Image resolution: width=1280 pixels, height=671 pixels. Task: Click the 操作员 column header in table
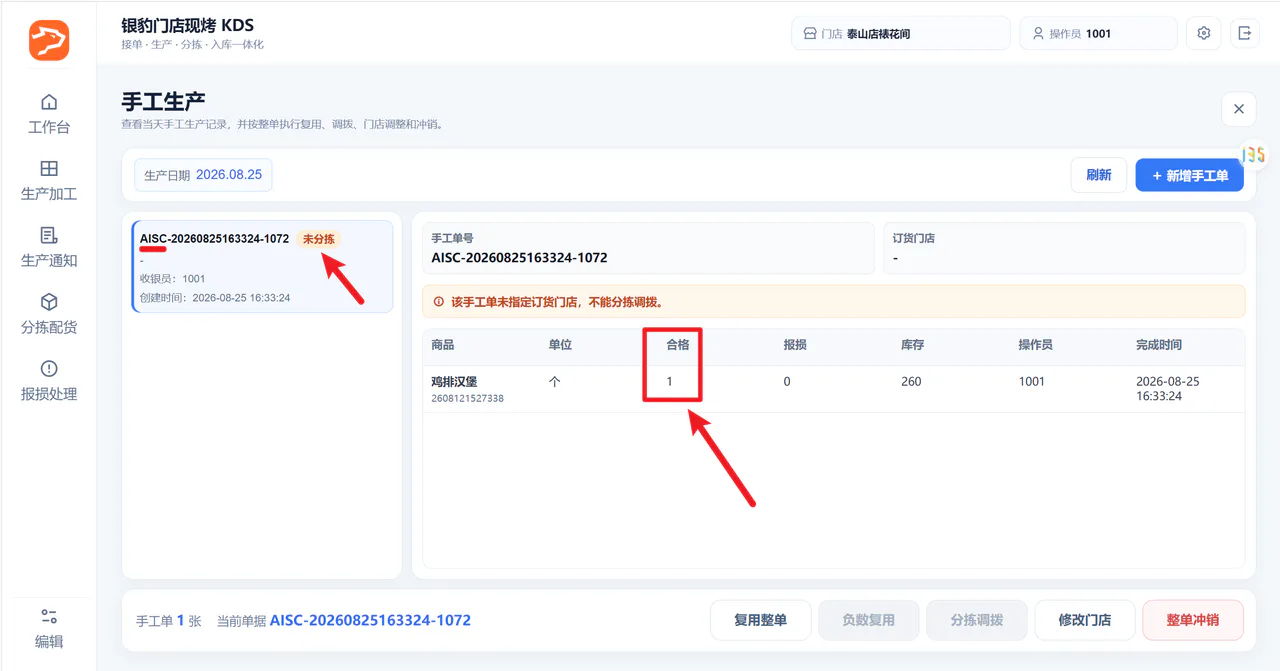1035,345
